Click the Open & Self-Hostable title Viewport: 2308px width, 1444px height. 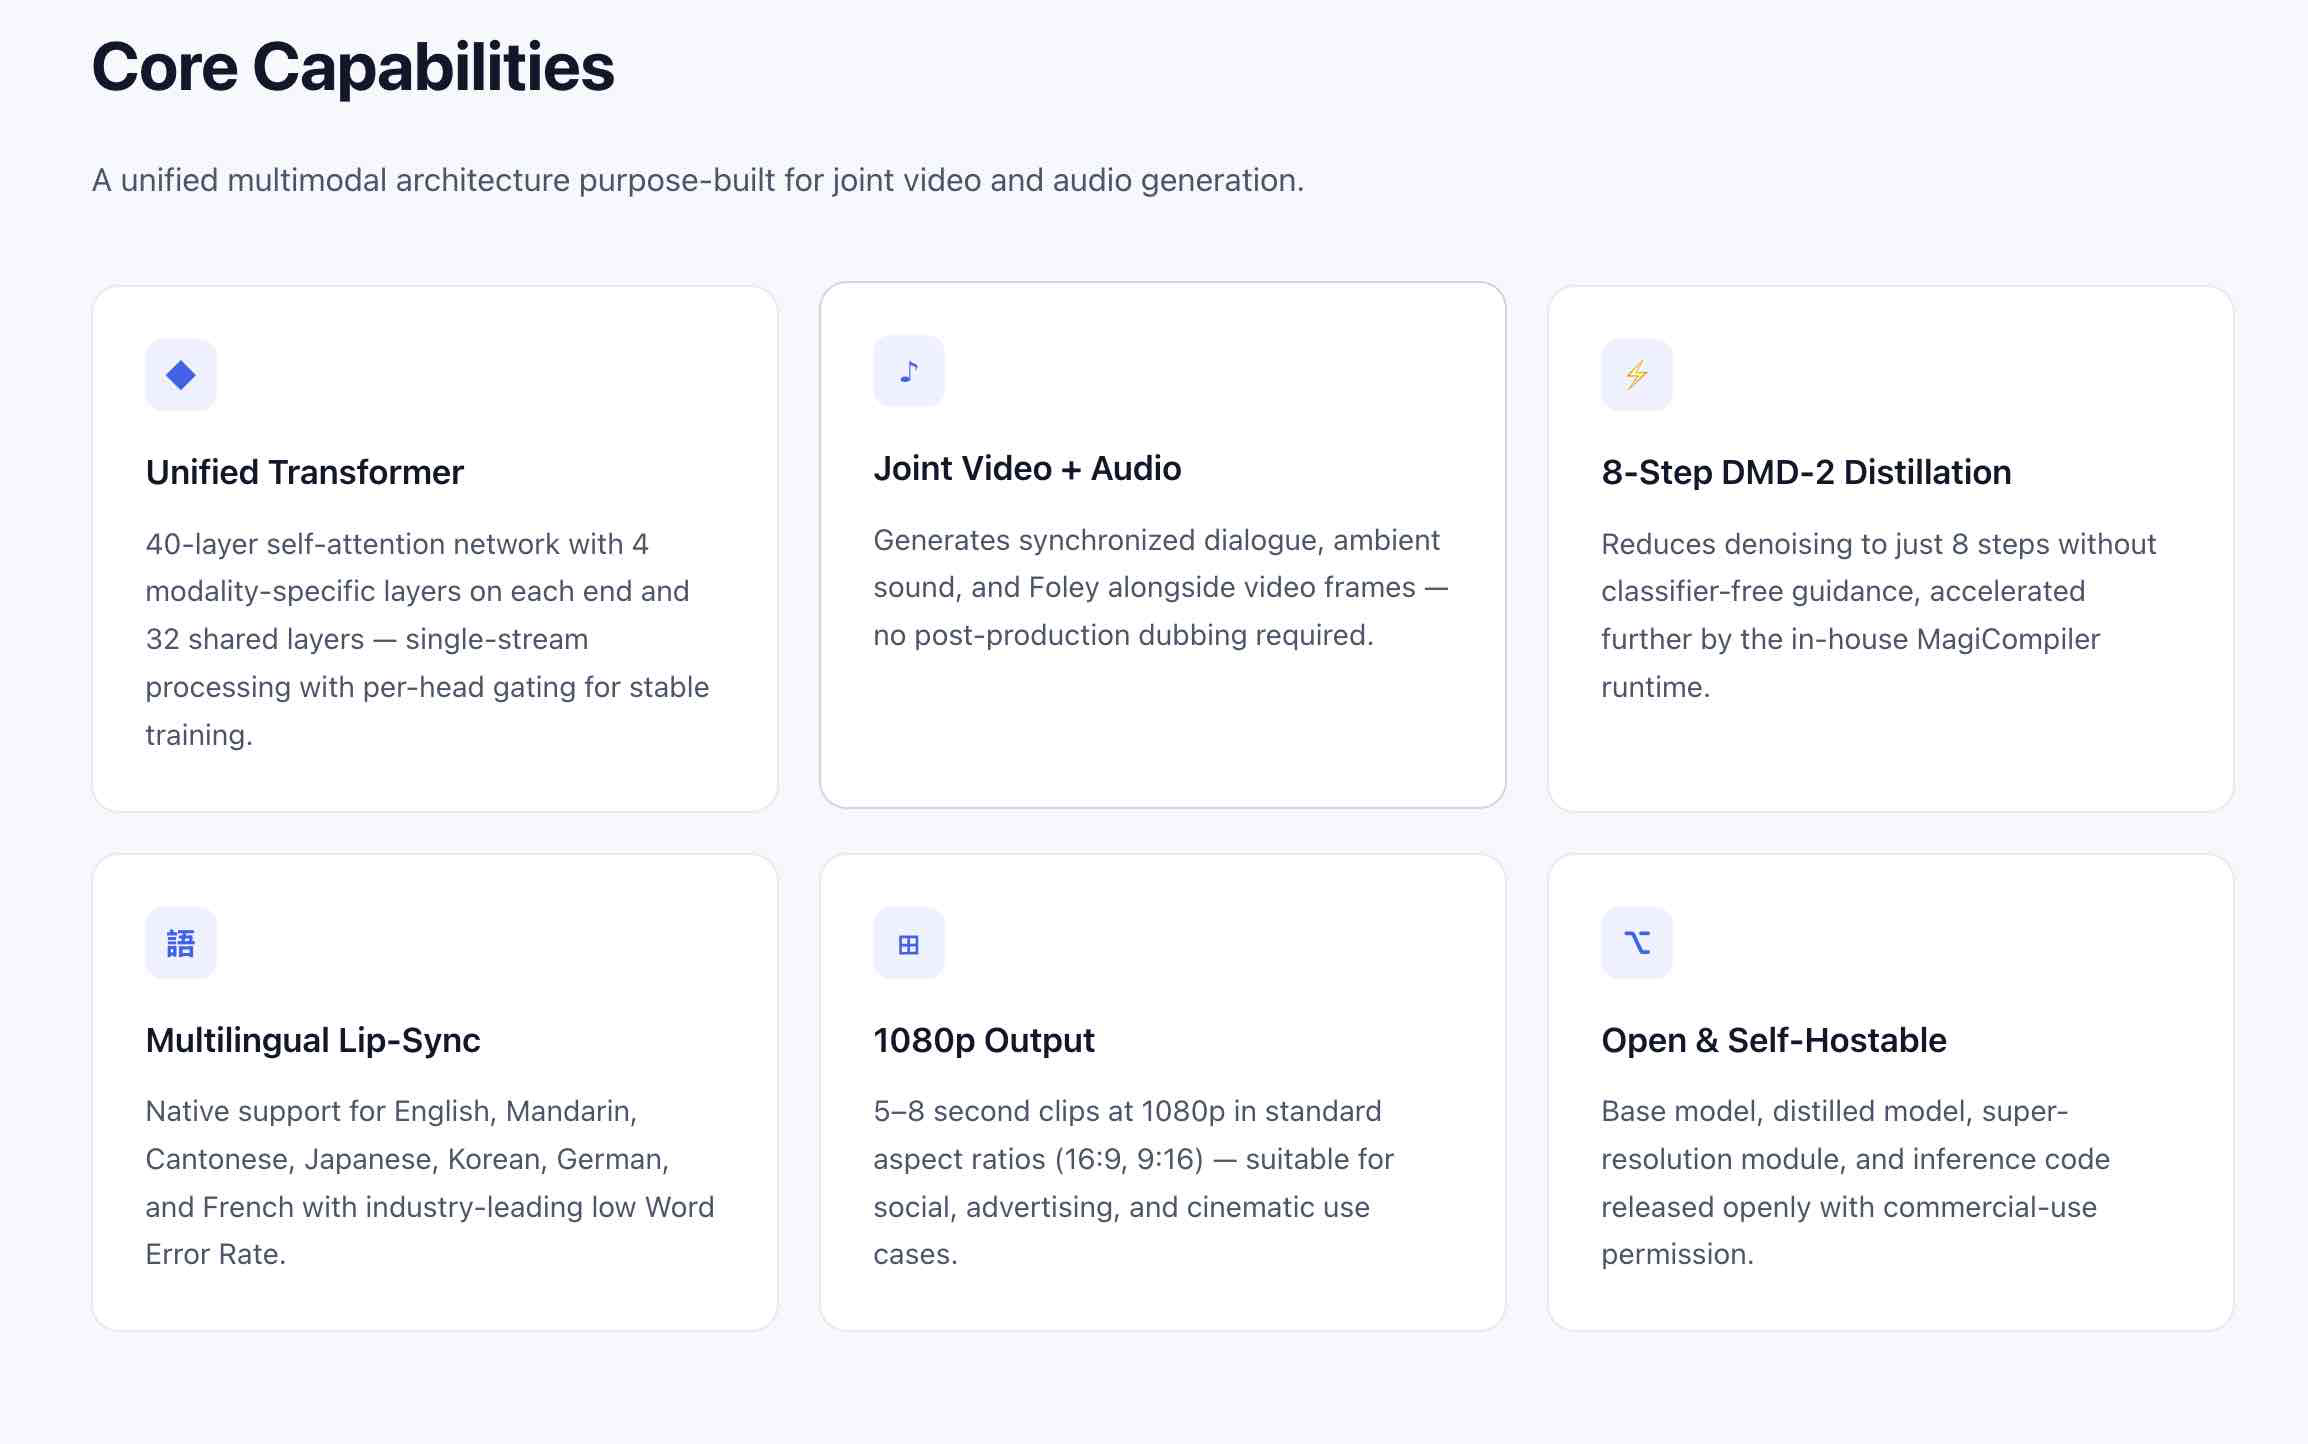(1773, 1040)
